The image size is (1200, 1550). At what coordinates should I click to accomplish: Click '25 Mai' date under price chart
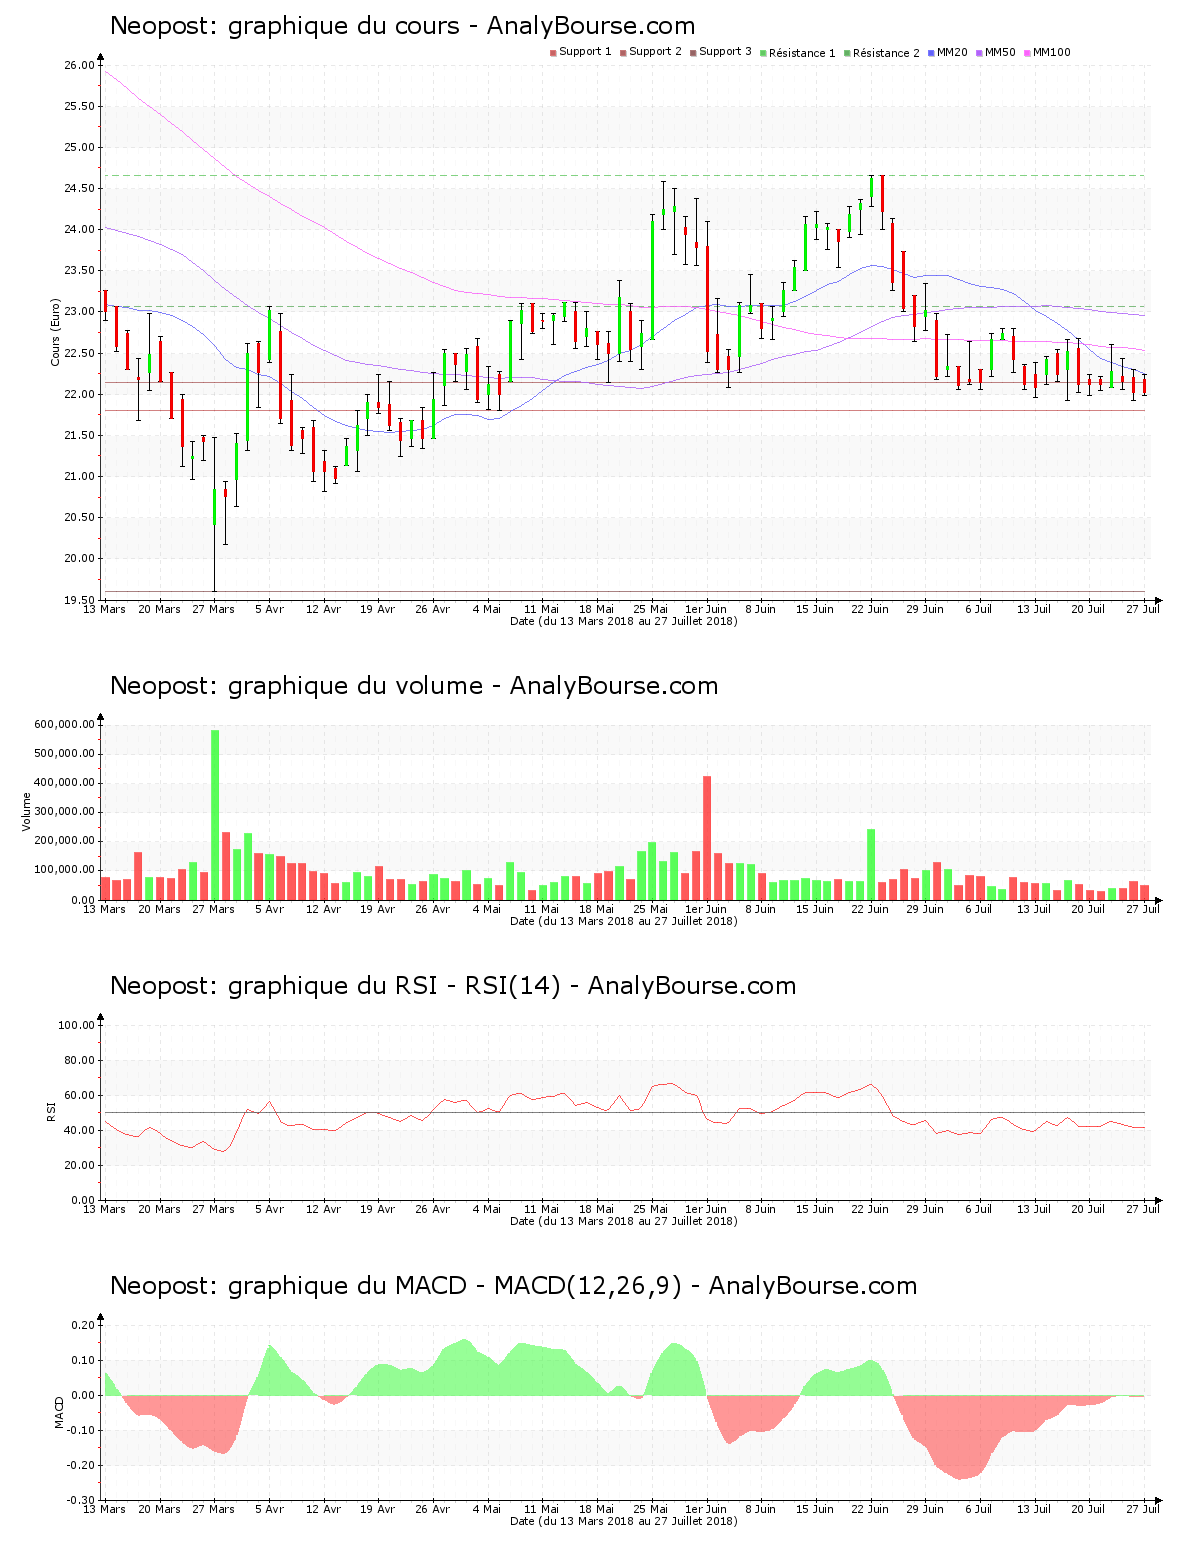click(651, 610)
